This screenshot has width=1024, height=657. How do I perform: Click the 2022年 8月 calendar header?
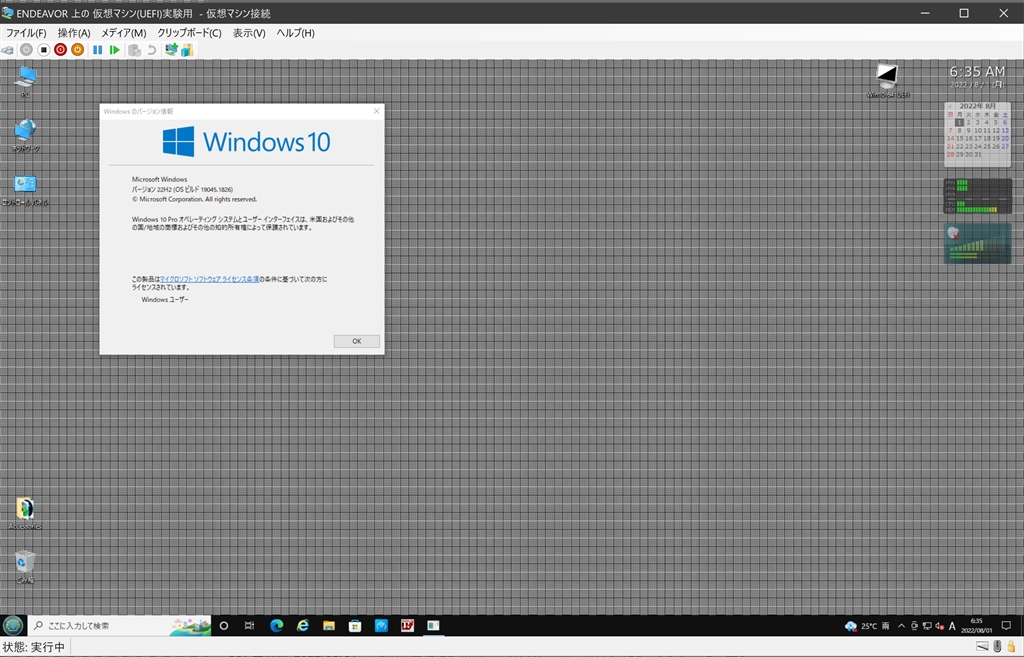[978, 106]
